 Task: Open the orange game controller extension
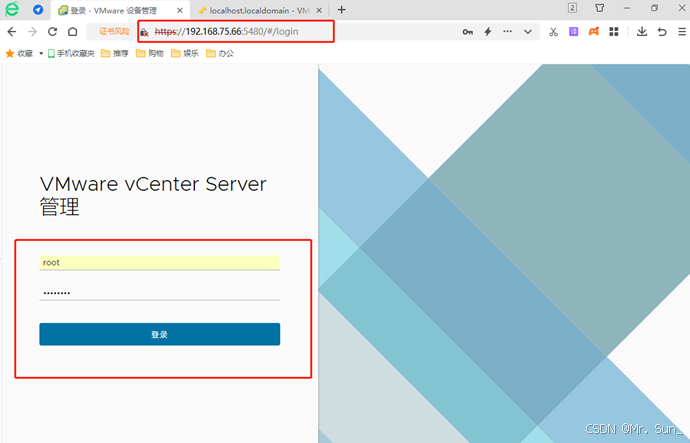point(594,32)
